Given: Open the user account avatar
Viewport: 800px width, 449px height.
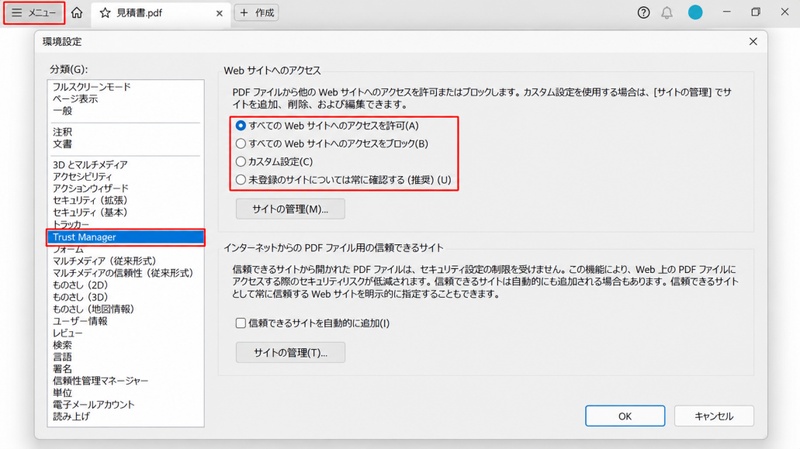Looking at the screenshot, I should tap(695, 13).
